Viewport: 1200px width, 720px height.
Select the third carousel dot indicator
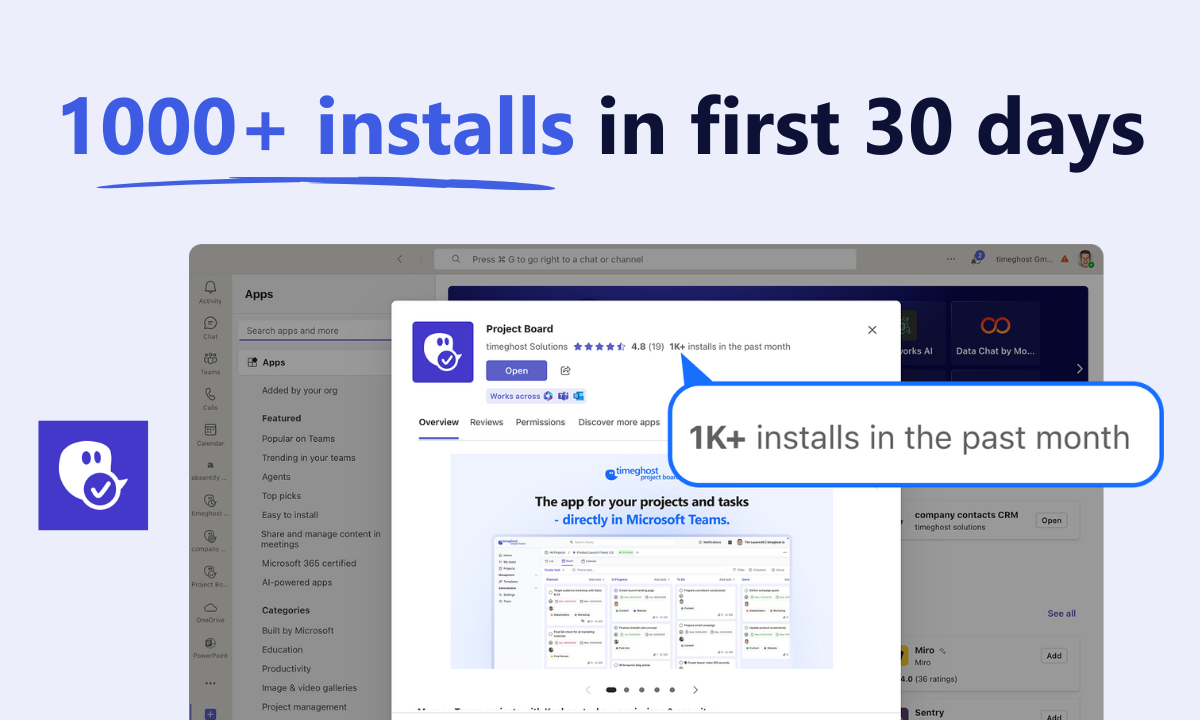tap(641, 690)
